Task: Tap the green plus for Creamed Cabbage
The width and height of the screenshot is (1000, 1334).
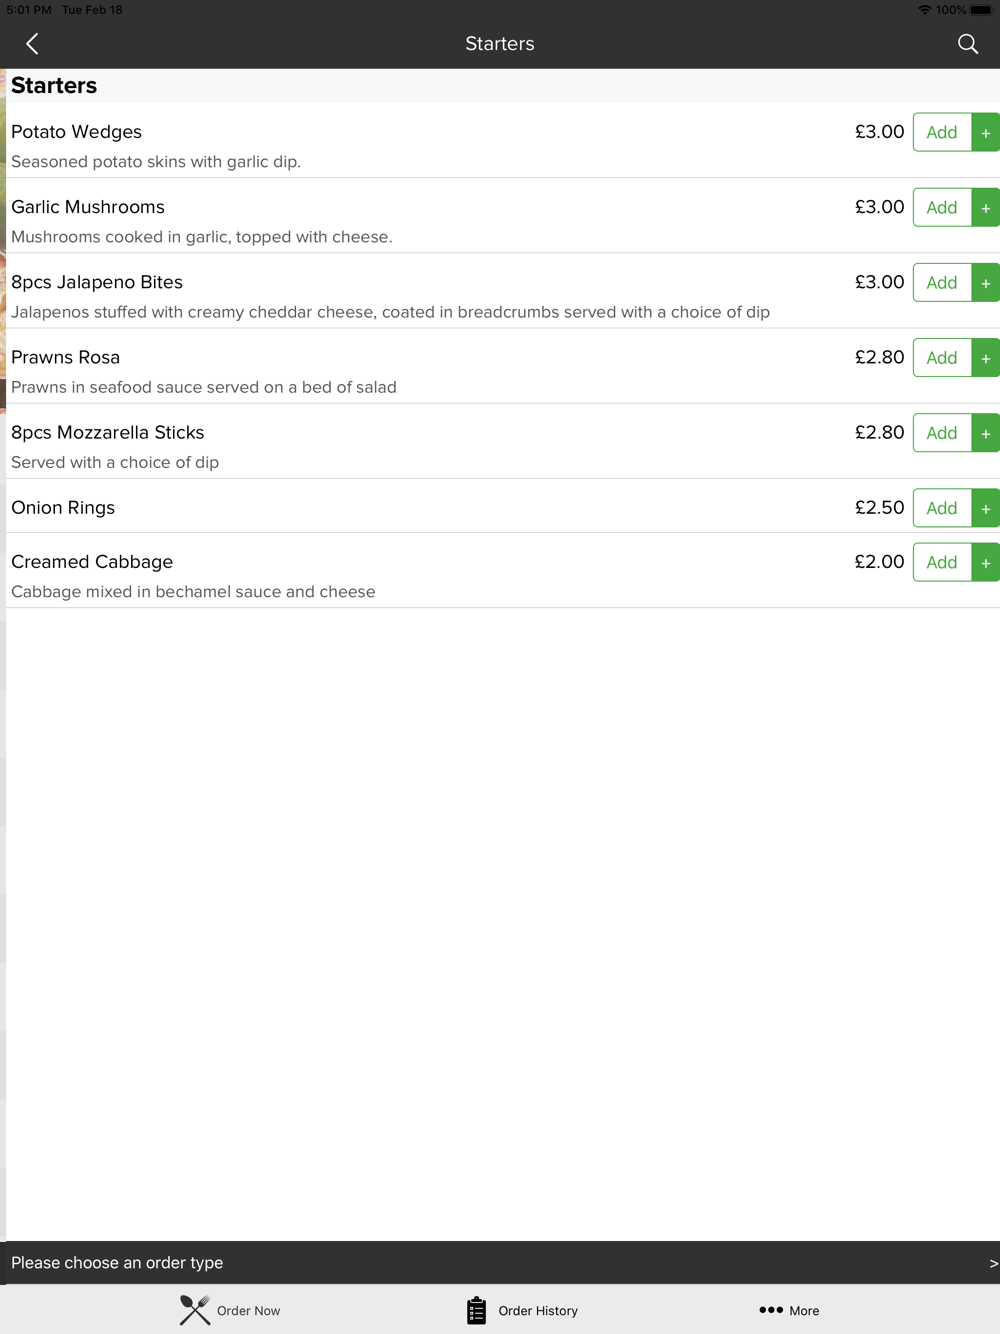Action: click(986, 562)
